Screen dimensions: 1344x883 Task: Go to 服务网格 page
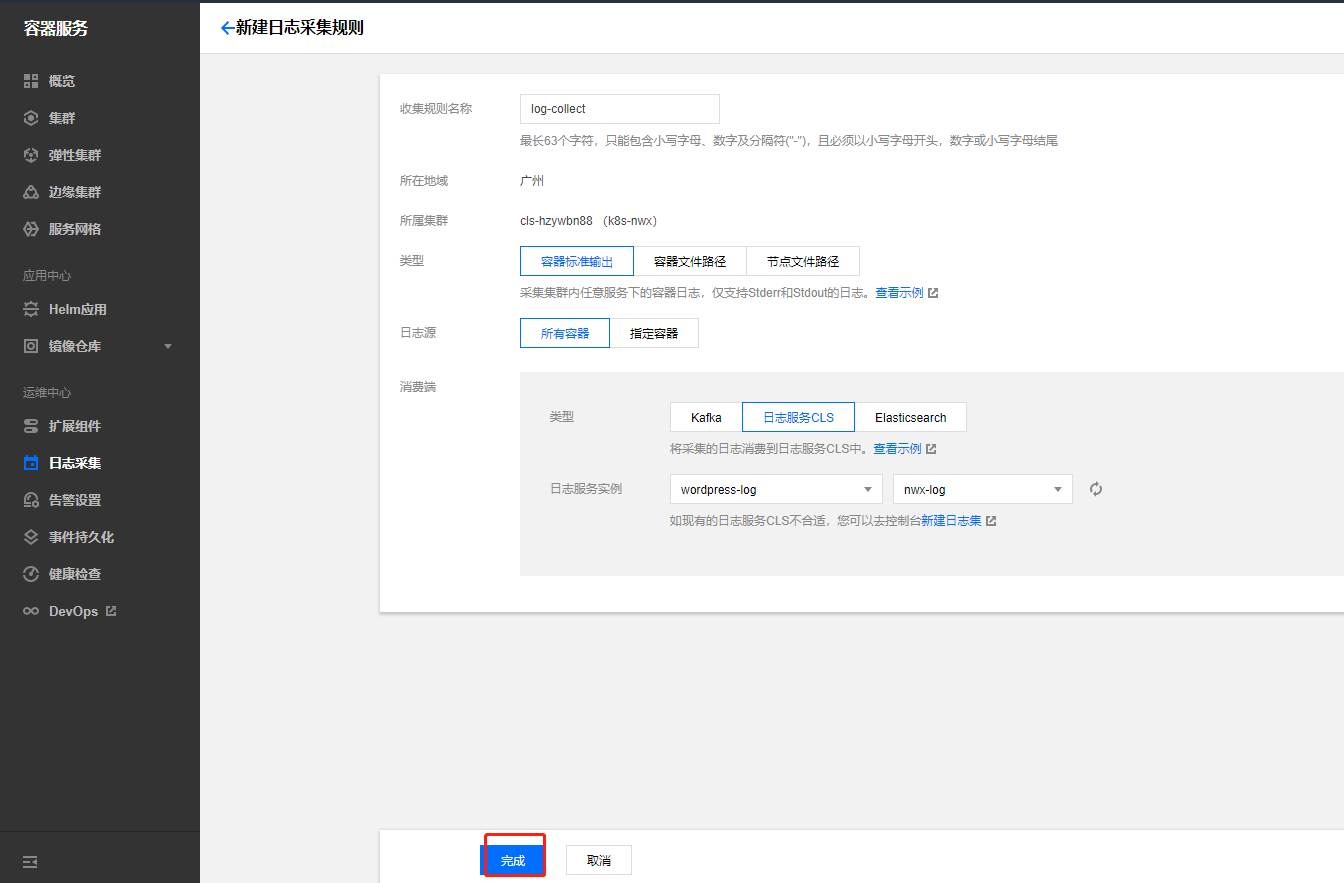coord(75,229)
